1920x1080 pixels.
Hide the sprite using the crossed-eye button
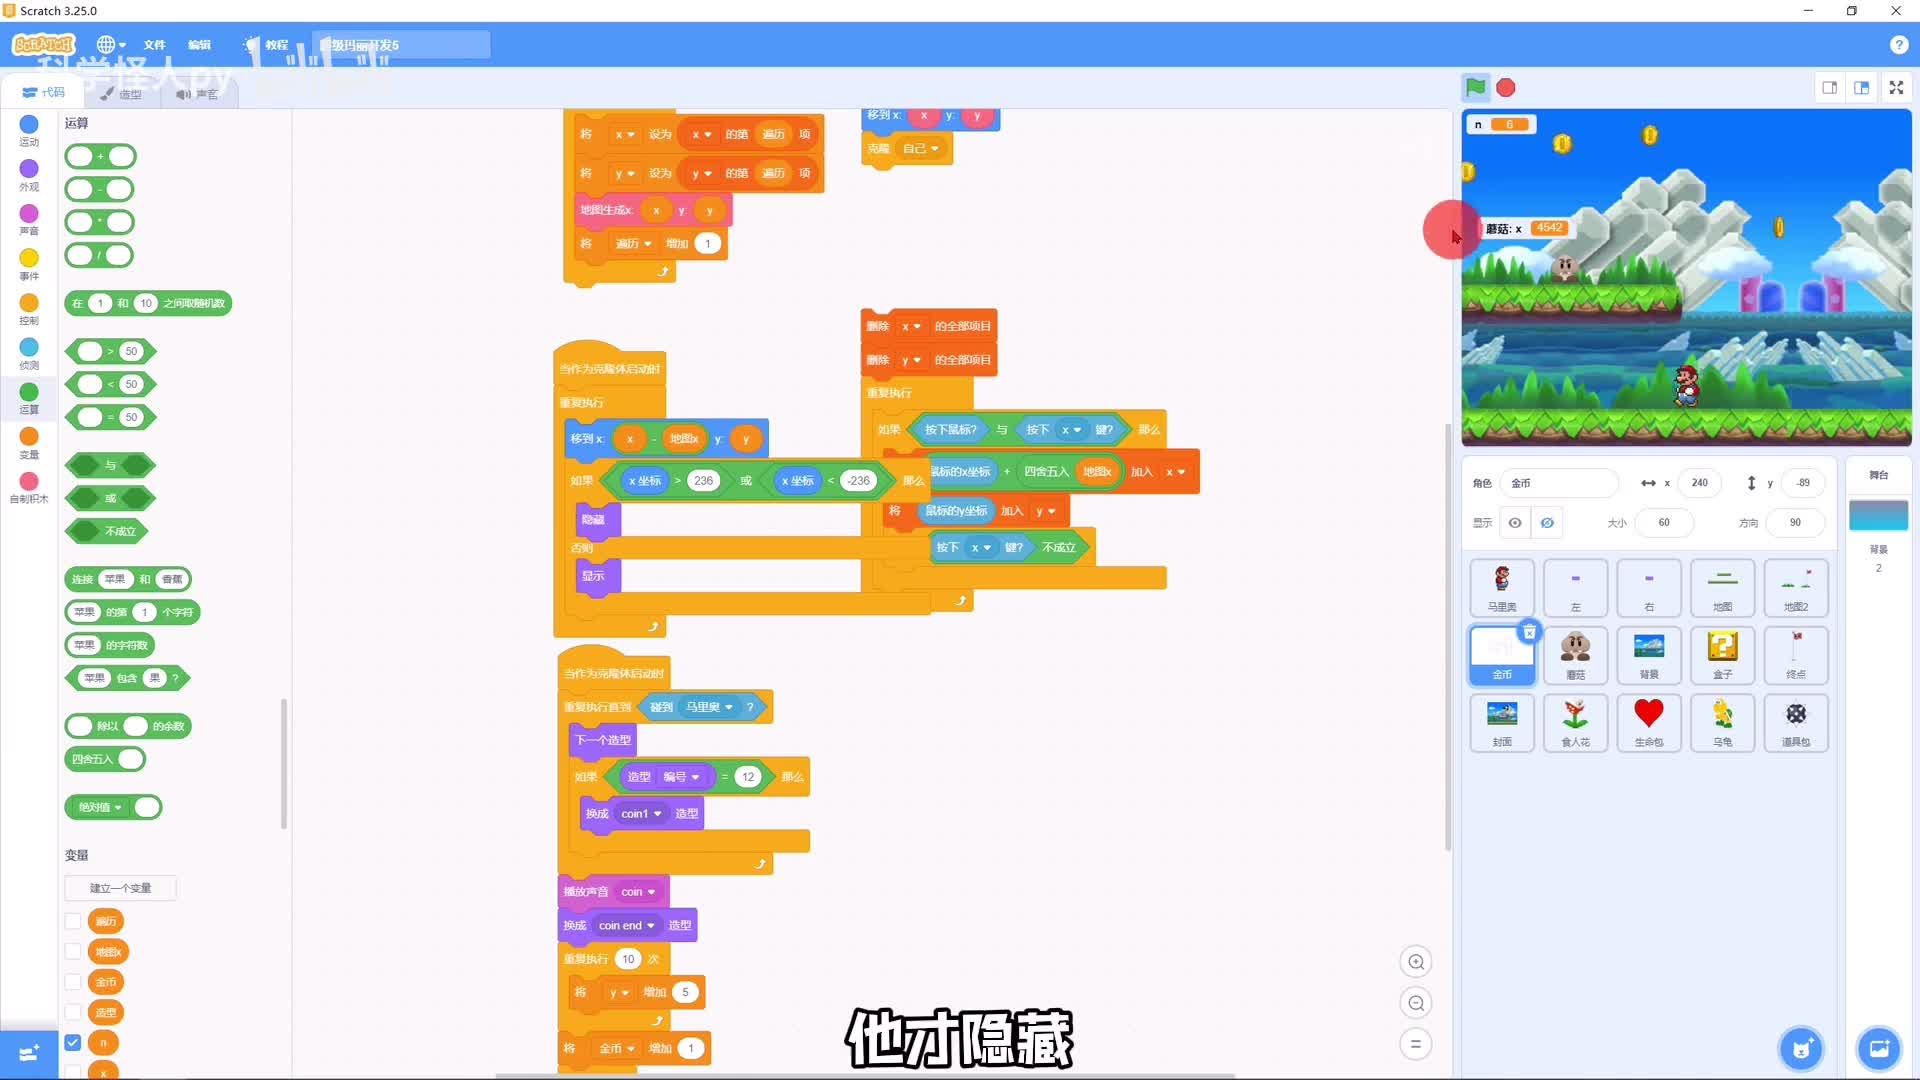pos(1547,523)
